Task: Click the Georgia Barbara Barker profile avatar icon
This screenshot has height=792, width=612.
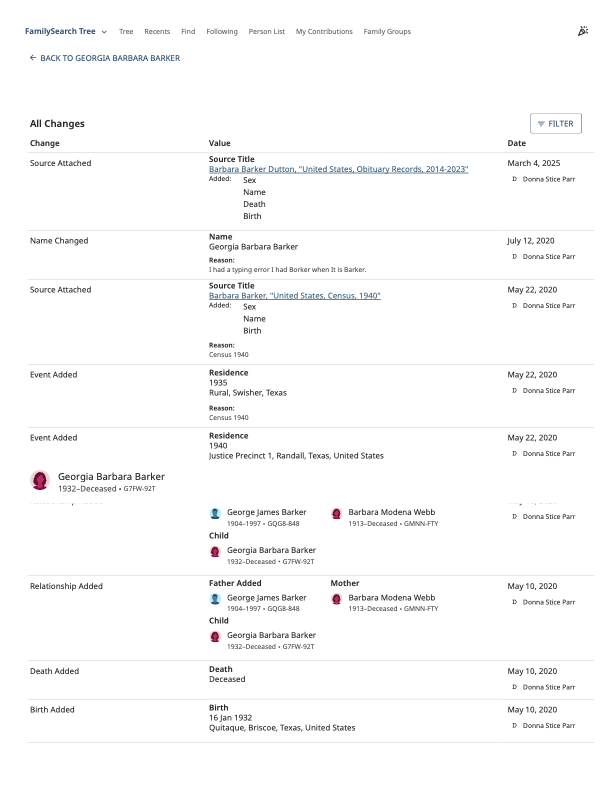Action: (x=40, y=480)
